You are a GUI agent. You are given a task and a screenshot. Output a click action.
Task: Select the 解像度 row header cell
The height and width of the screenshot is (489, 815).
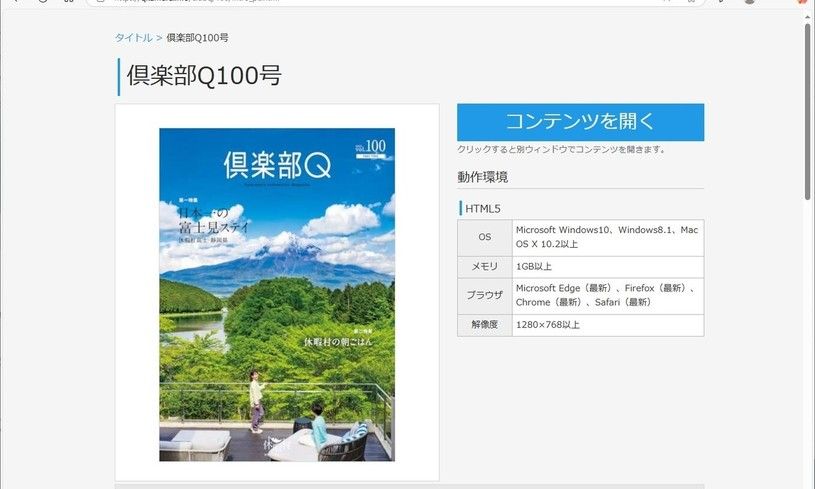pyautogui.click(x=485, y=325)
